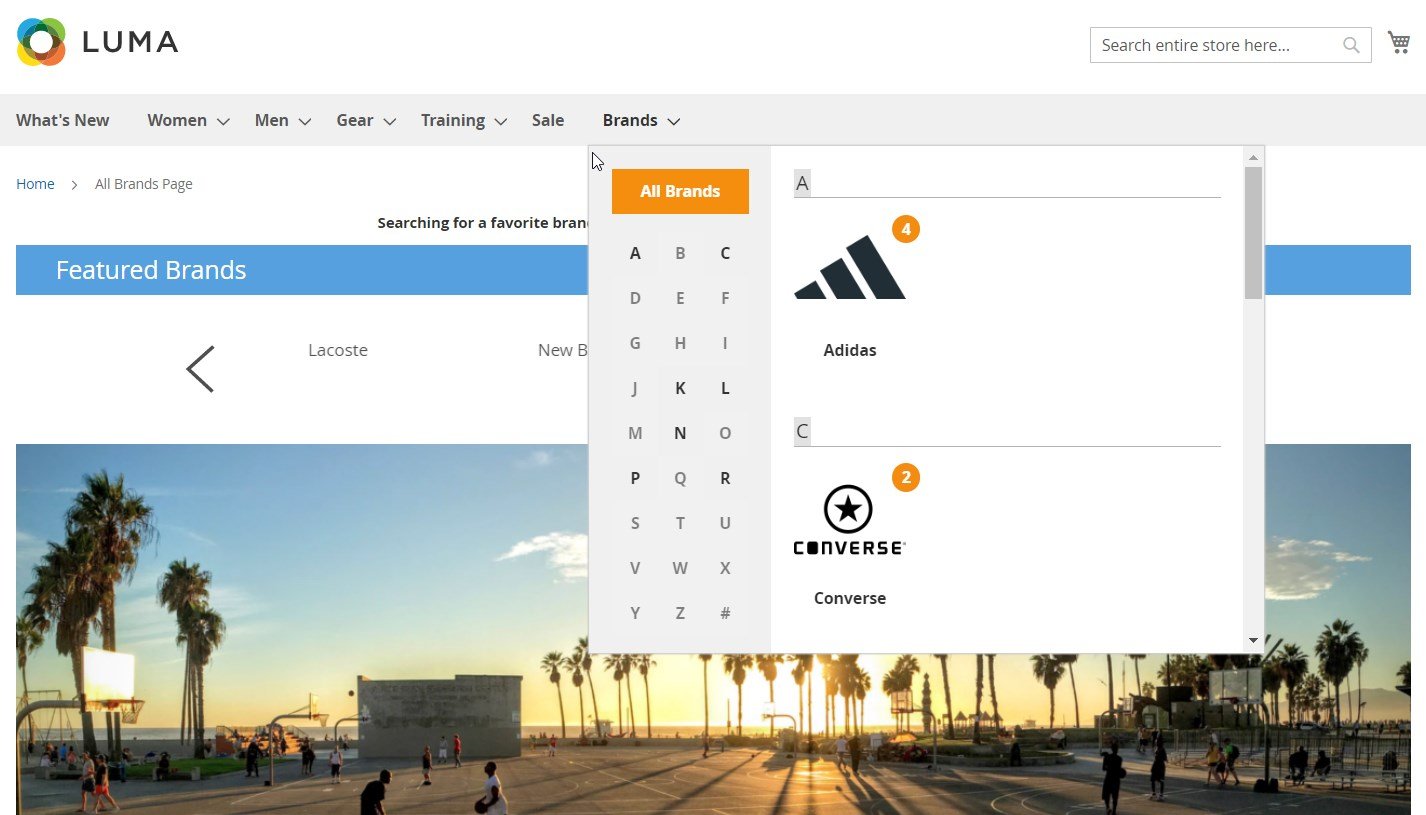Open the Brands menu item
This screenshot has width=1426, height=815.
point(630,120)
